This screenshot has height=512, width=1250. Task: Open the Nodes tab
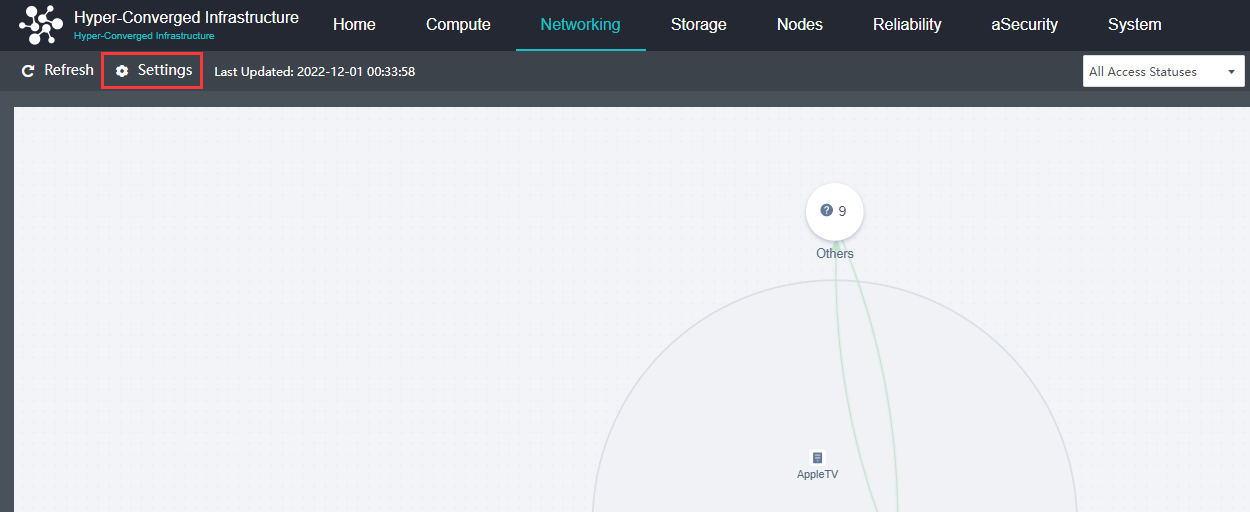pos(799,25)
